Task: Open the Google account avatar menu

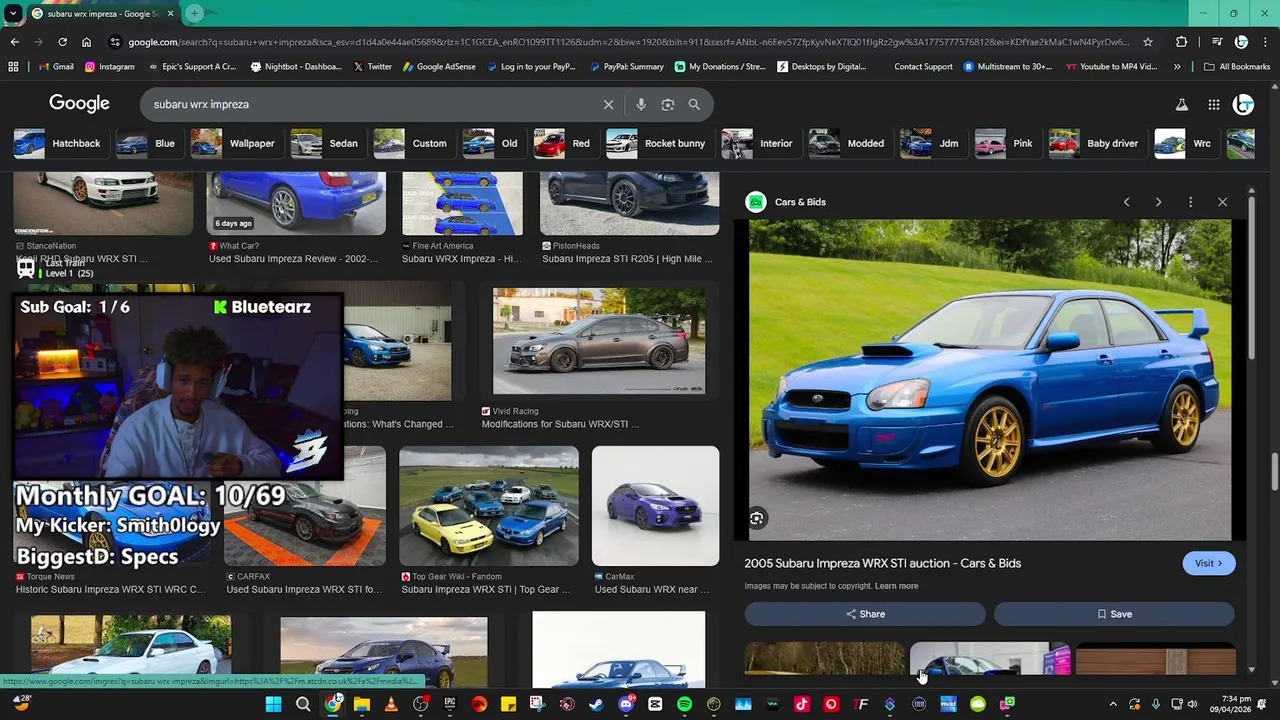Action: 1243,104
